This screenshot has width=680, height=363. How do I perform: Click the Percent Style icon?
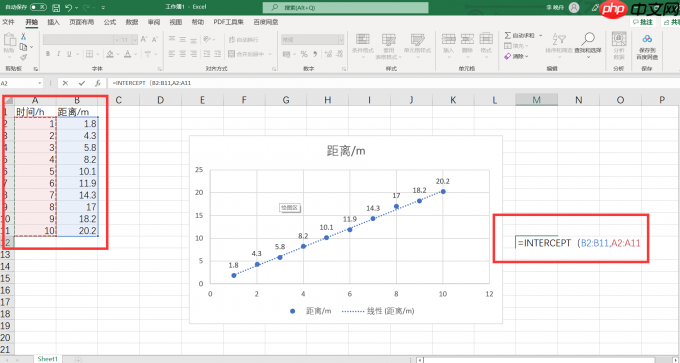pos(304,54)
